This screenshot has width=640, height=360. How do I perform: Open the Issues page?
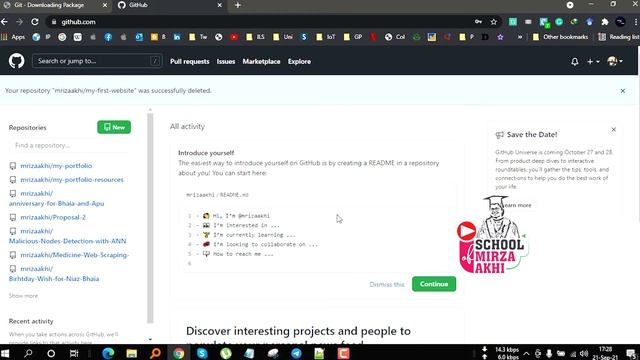[x=226, y=62]
